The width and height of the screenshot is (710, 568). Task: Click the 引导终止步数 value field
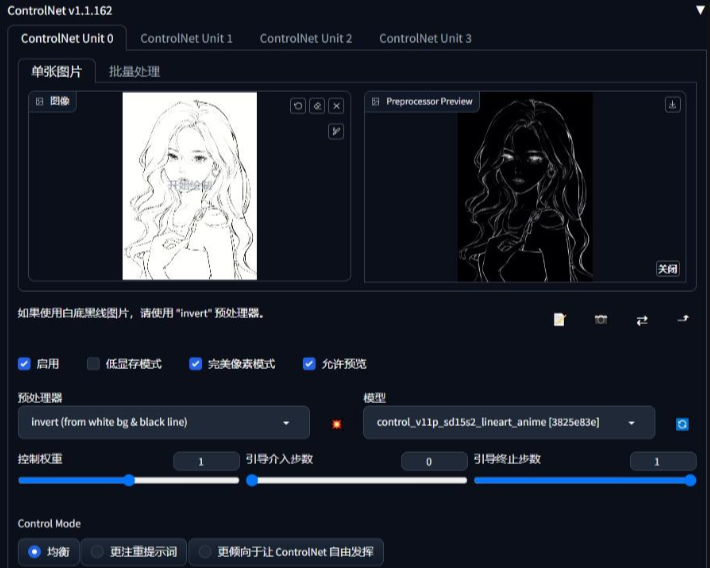click(662, 462)
